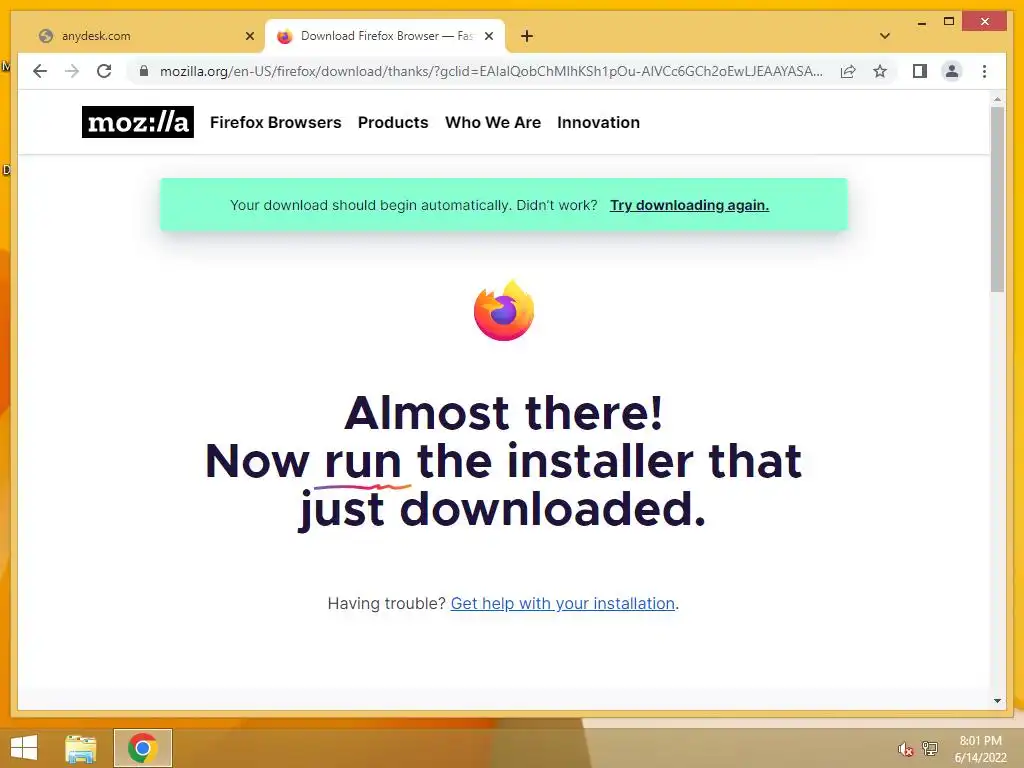Click the scrollbar down arrow
The width and height of the screenshot is (1024, 768).
click(x=997, y=701)
